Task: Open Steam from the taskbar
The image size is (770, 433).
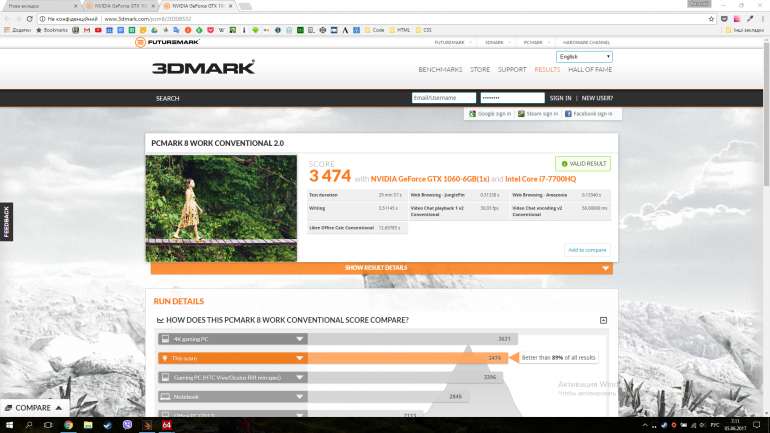Action: pyautogui.click(x=108, y=425)
